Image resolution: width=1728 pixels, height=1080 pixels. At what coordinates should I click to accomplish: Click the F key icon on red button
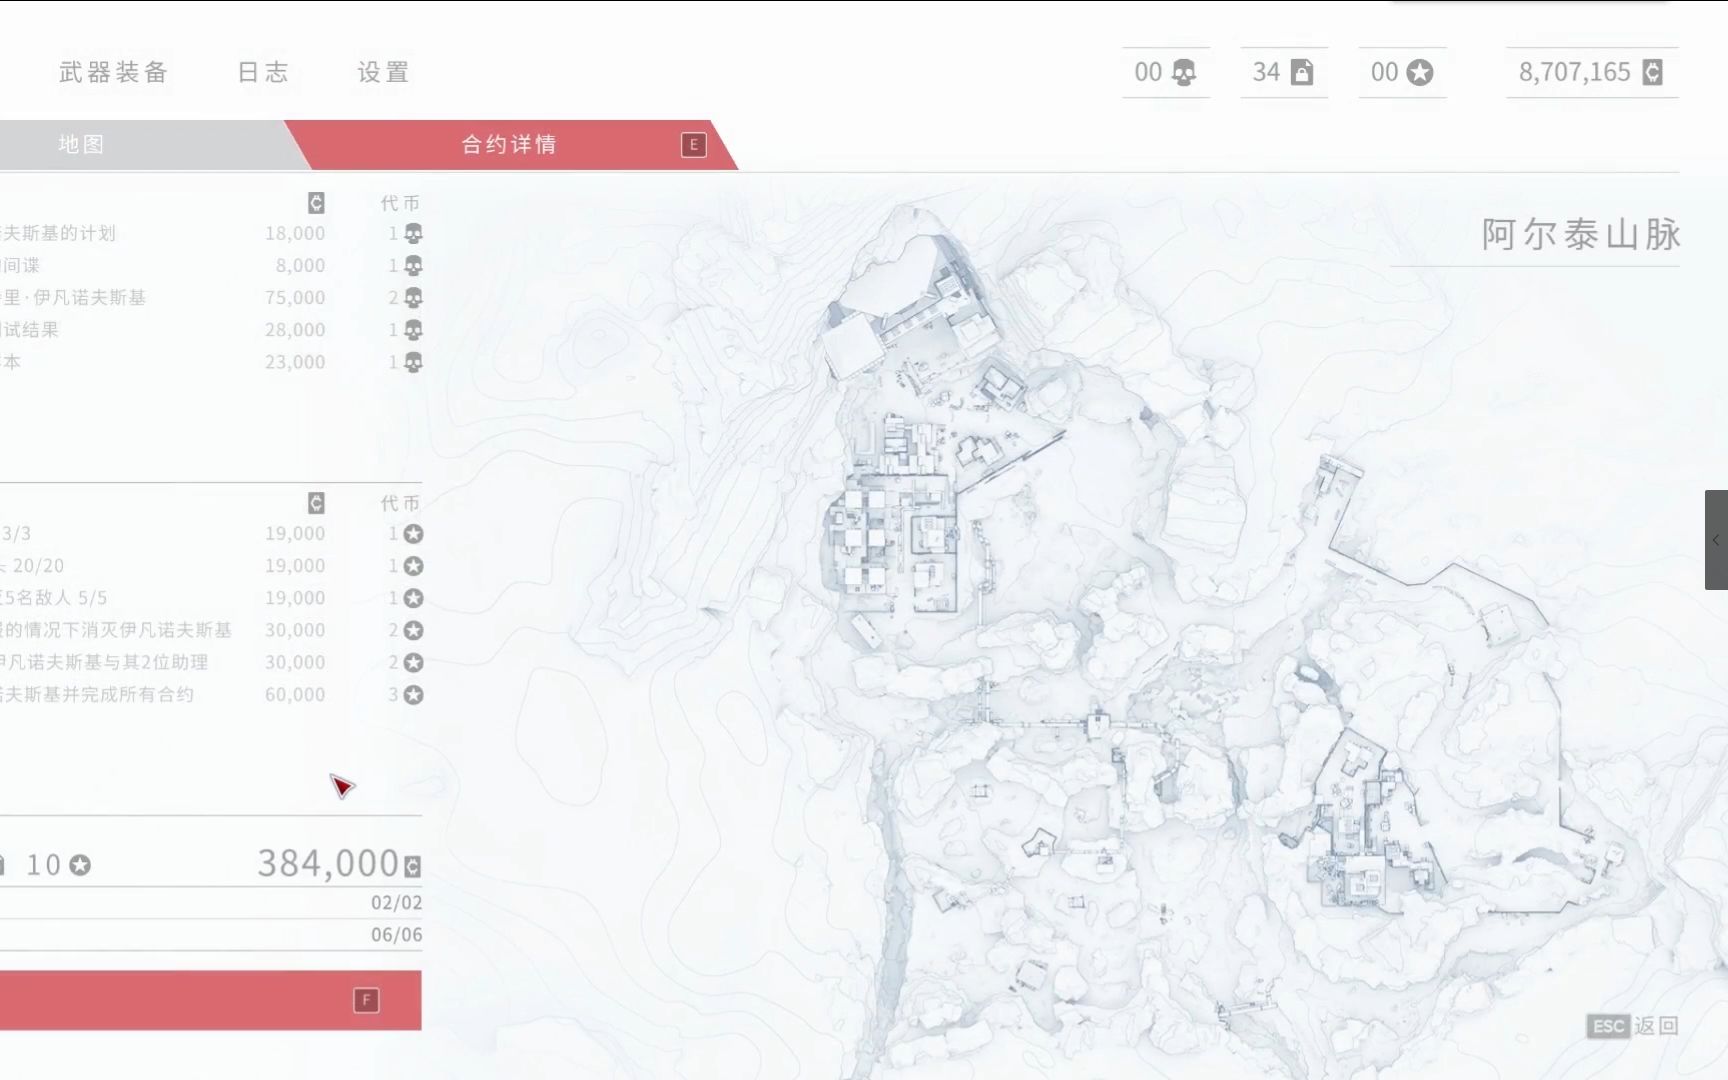366,1000
